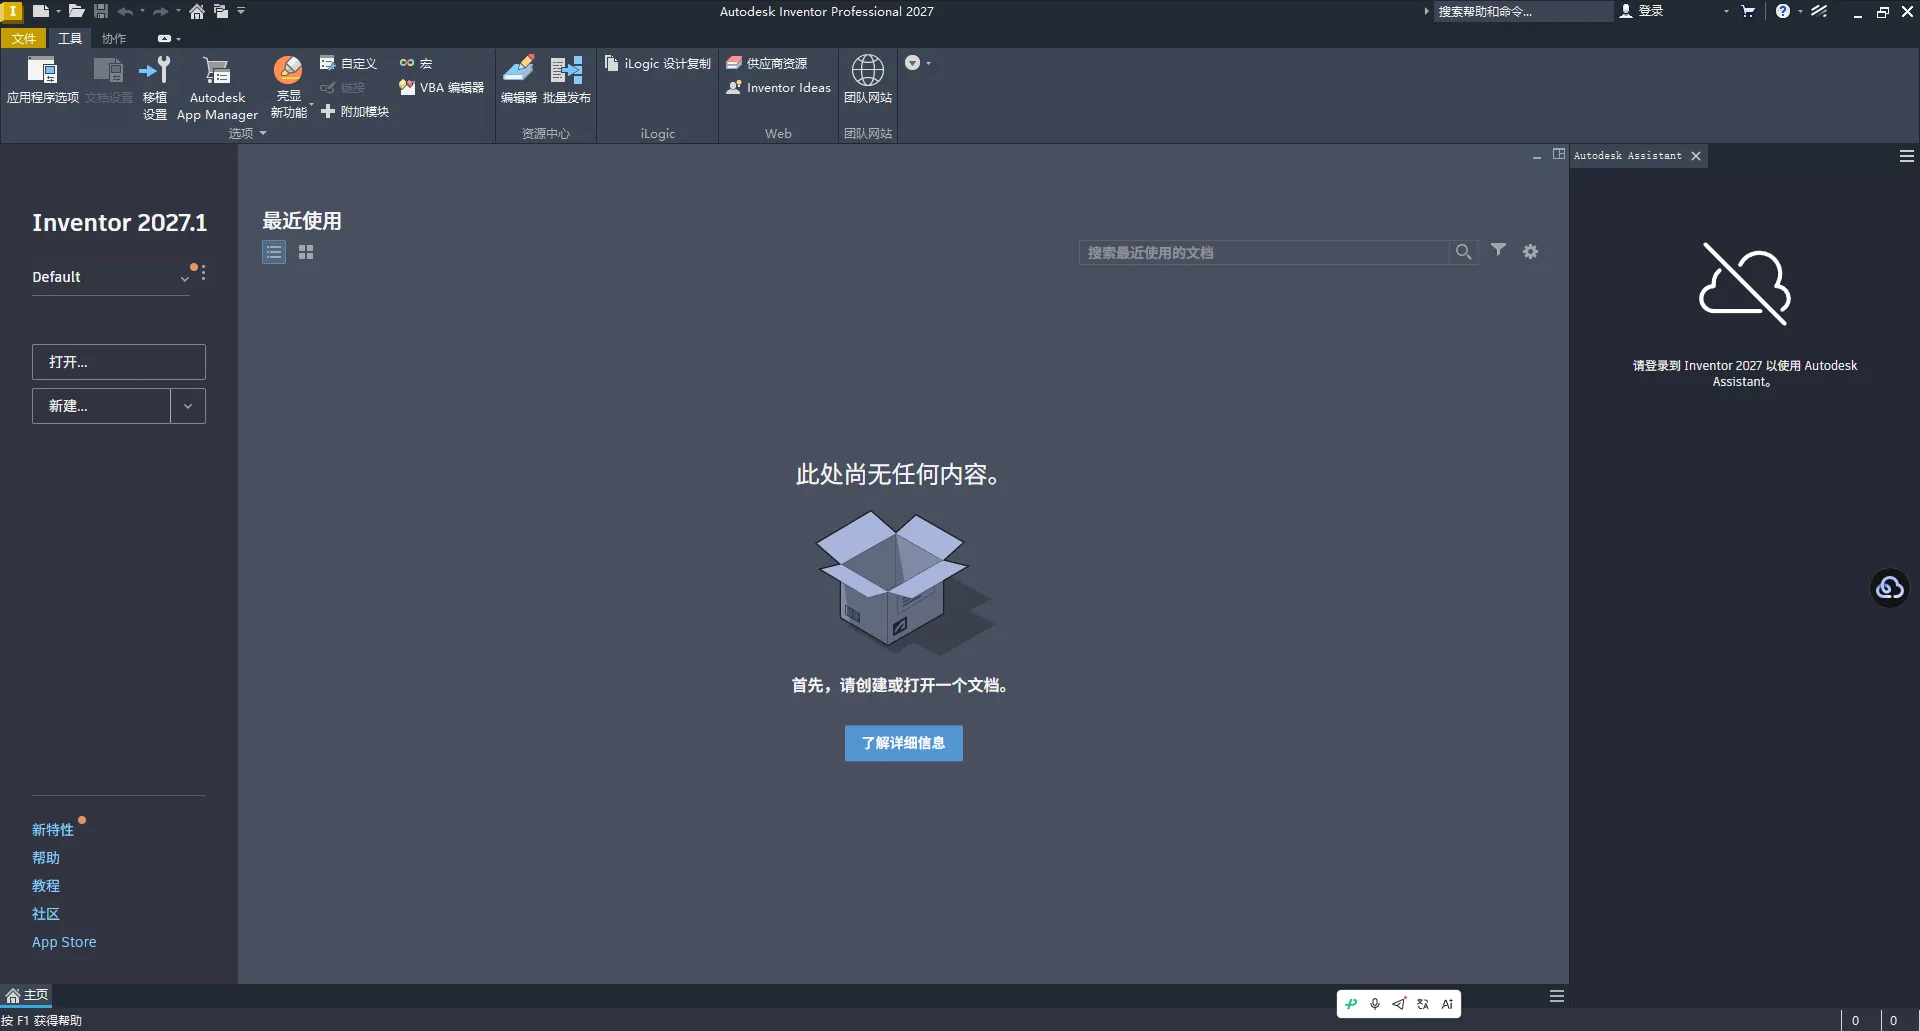This screenshot has height=1031, width=1920.
Task: Open 宏 macros tool
Action: pos(416,63)
